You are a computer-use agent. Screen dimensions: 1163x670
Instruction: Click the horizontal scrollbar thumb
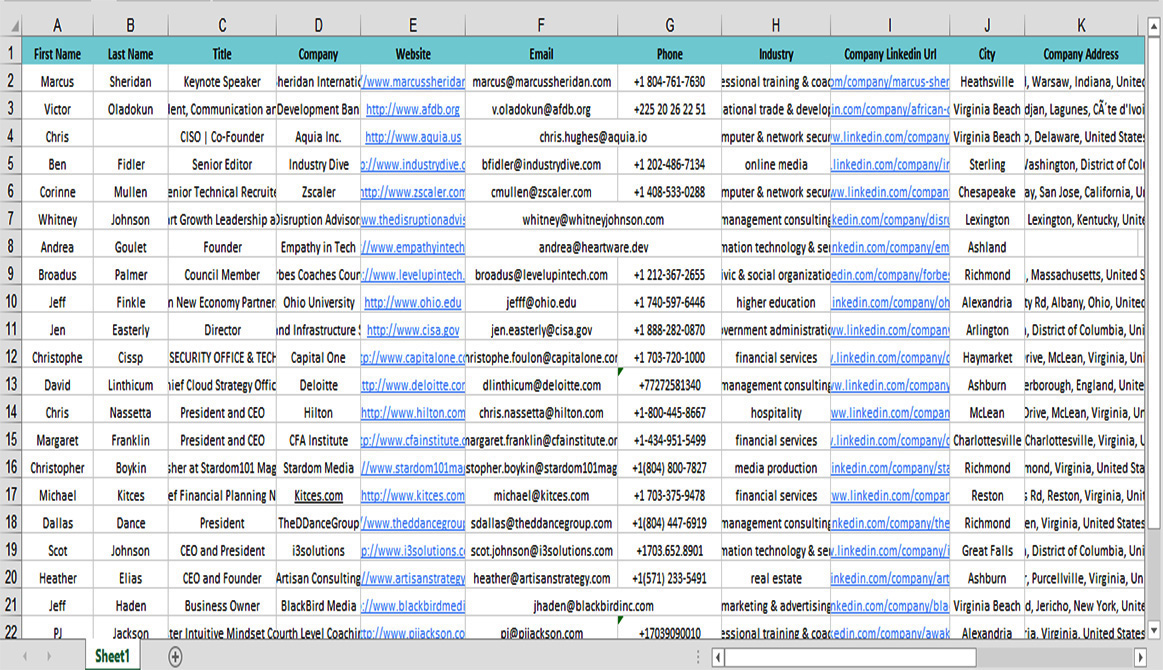coord(850,657)
